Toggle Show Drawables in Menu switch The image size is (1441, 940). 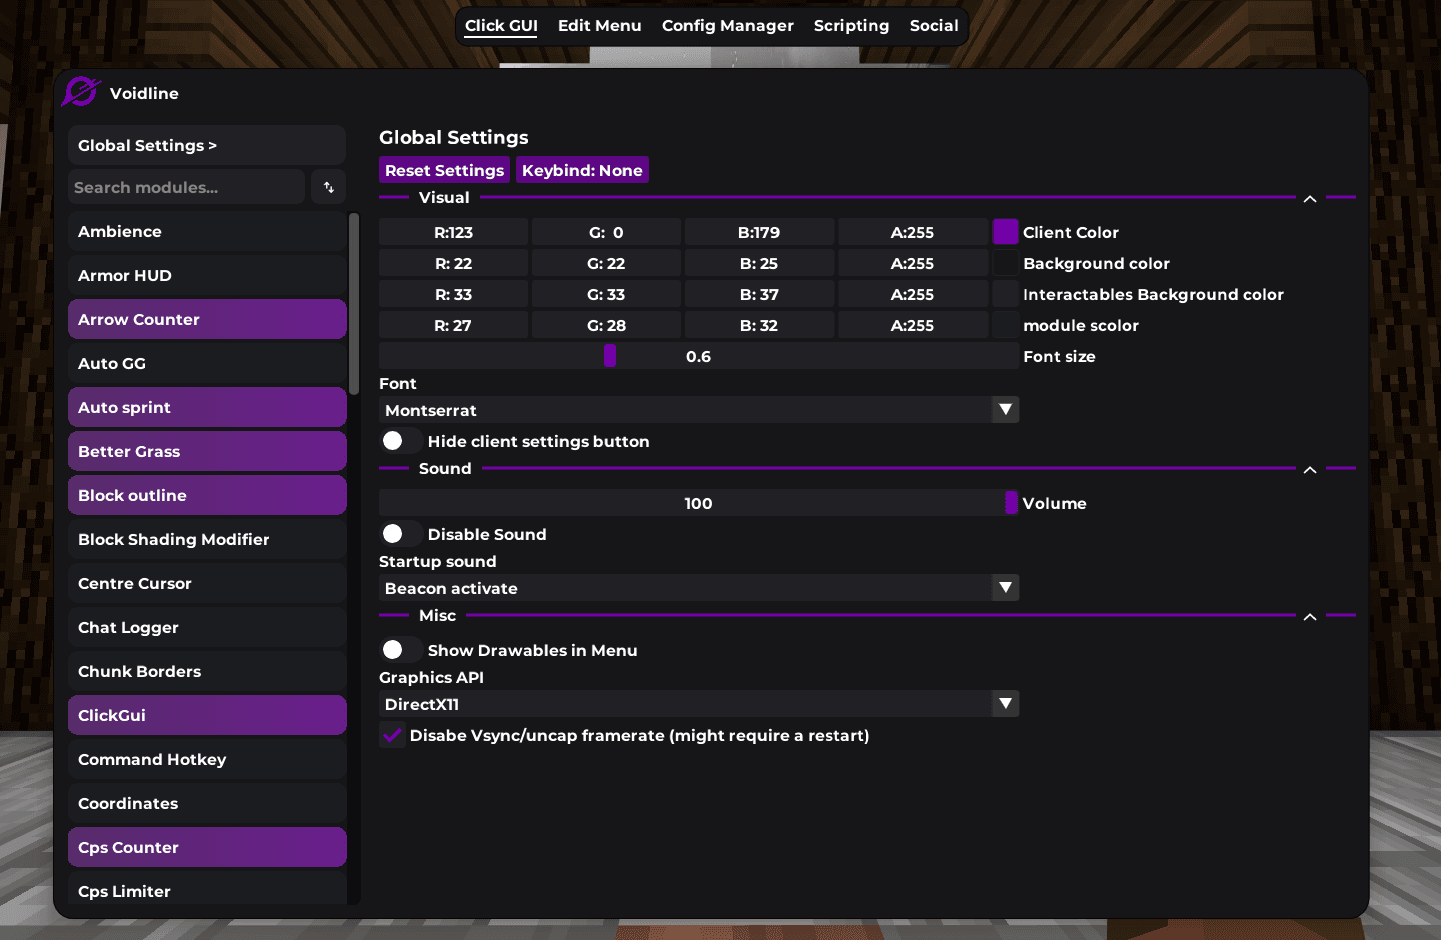tap(401, 650)
